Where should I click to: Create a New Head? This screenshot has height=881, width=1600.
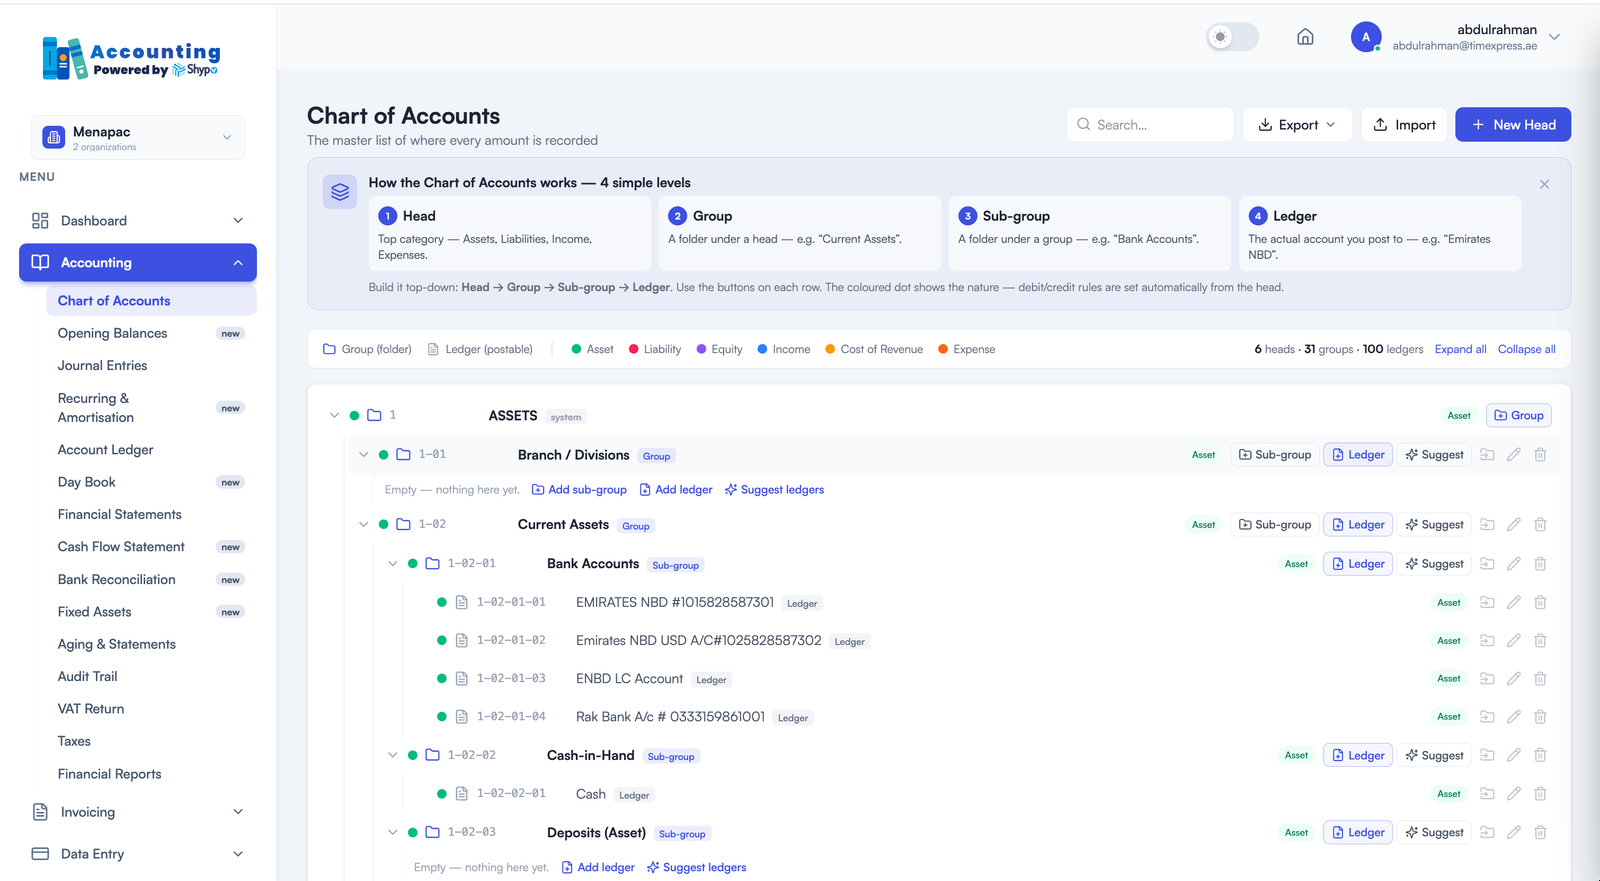tap(1513, 125)
